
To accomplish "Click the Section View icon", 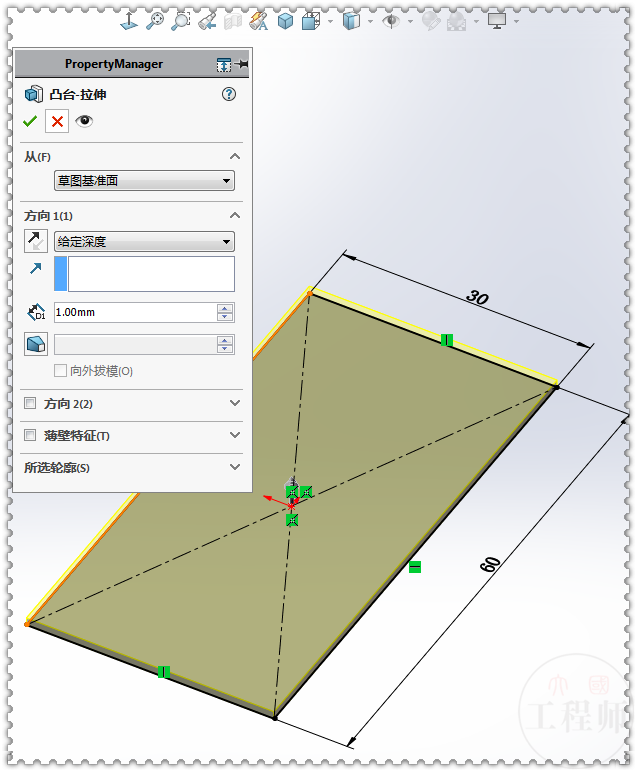I will point(233,22).
